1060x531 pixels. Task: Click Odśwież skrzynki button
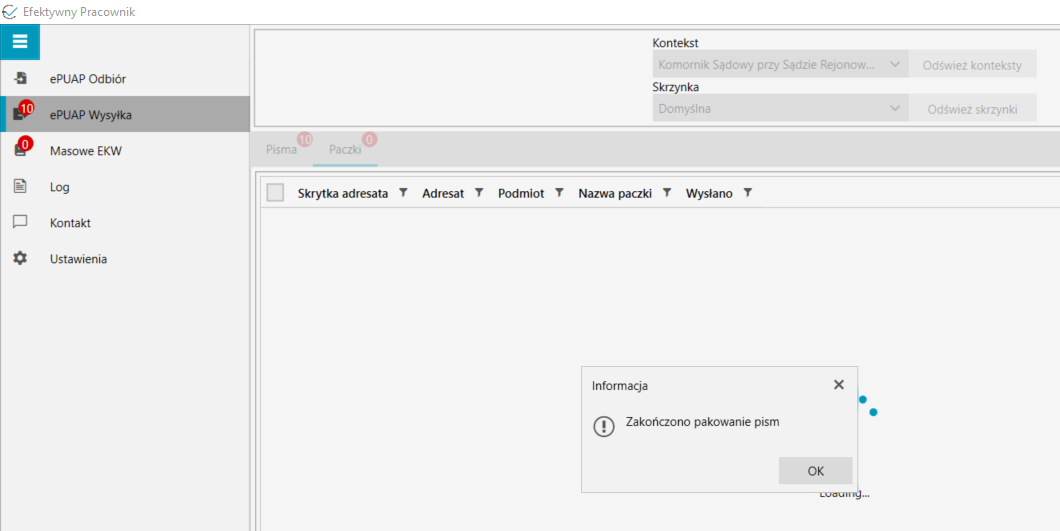pos(972,108)
